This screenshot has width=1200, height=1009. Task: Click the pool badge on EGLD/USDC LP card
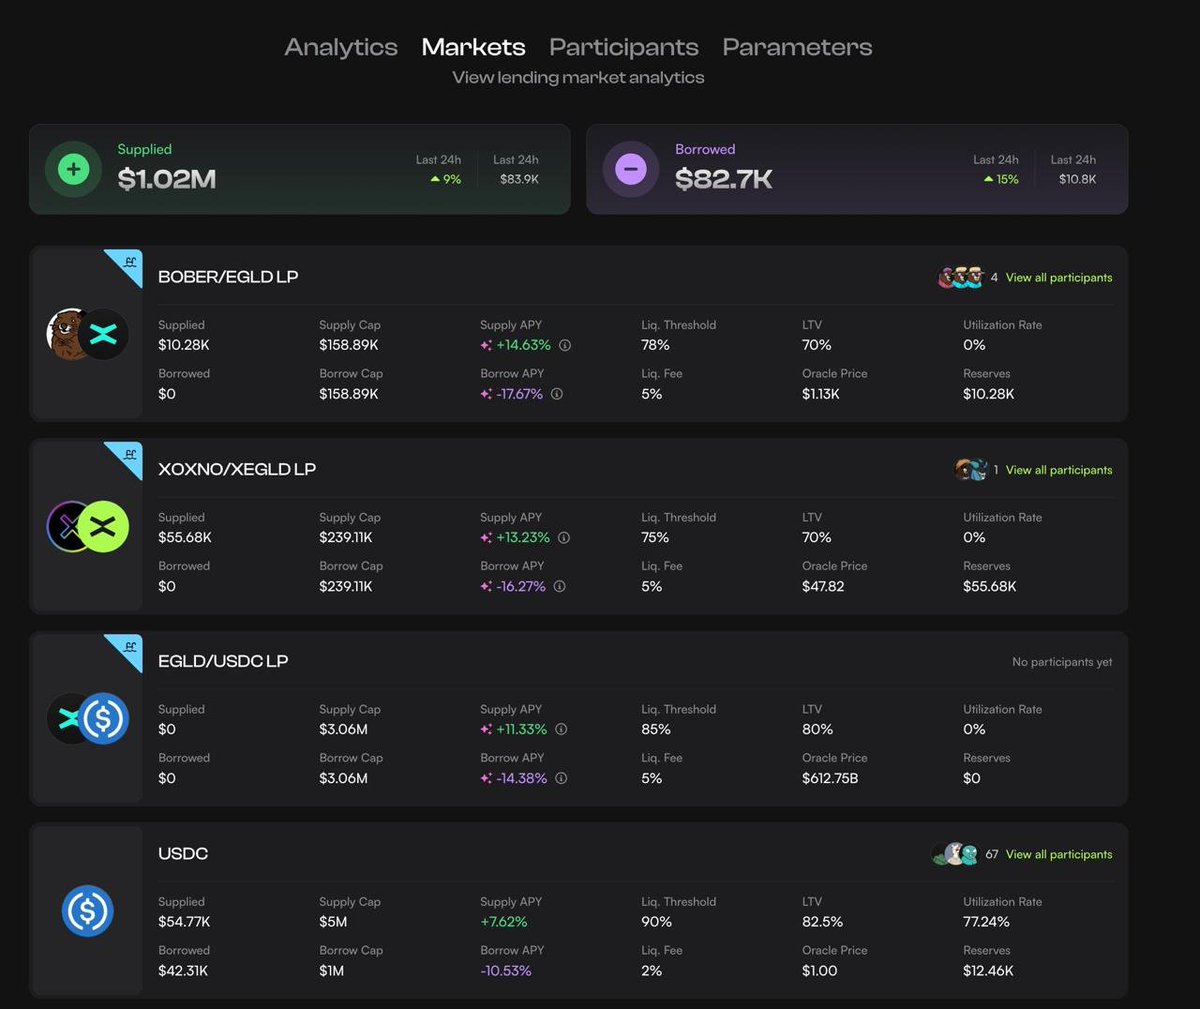tap(128, 648)
